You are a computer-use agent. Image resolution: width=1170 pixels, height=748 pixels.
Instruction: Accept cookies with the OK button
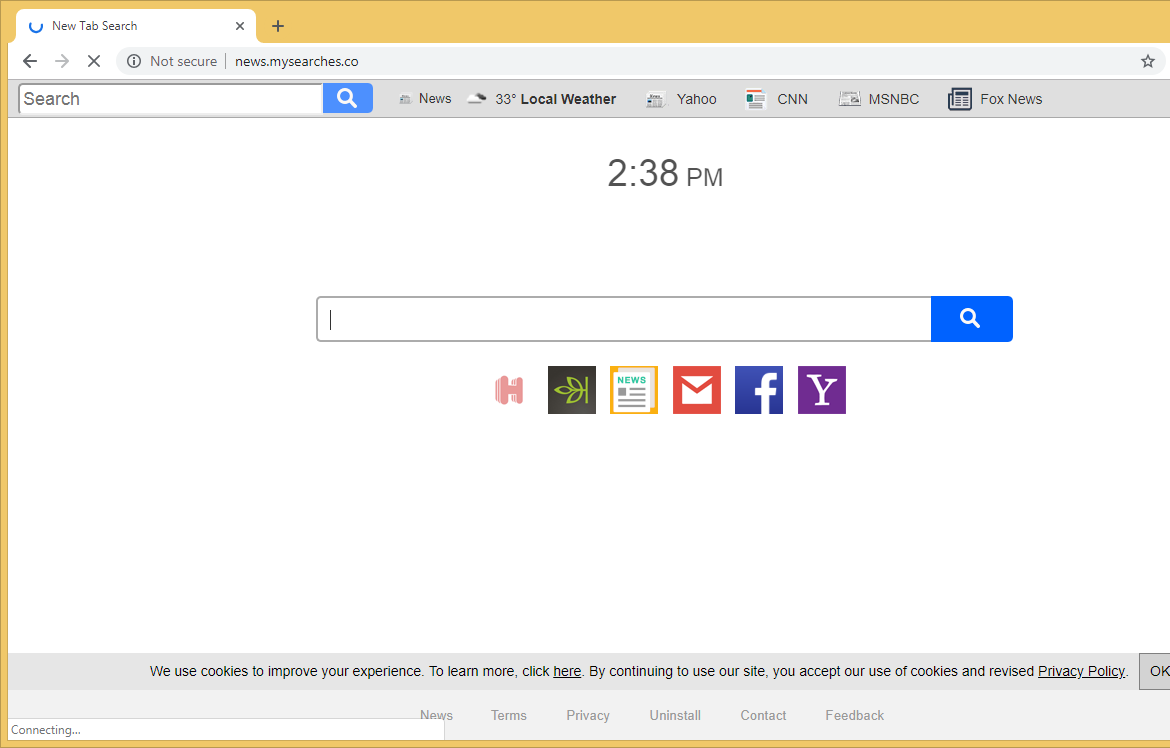point(1155,671)
